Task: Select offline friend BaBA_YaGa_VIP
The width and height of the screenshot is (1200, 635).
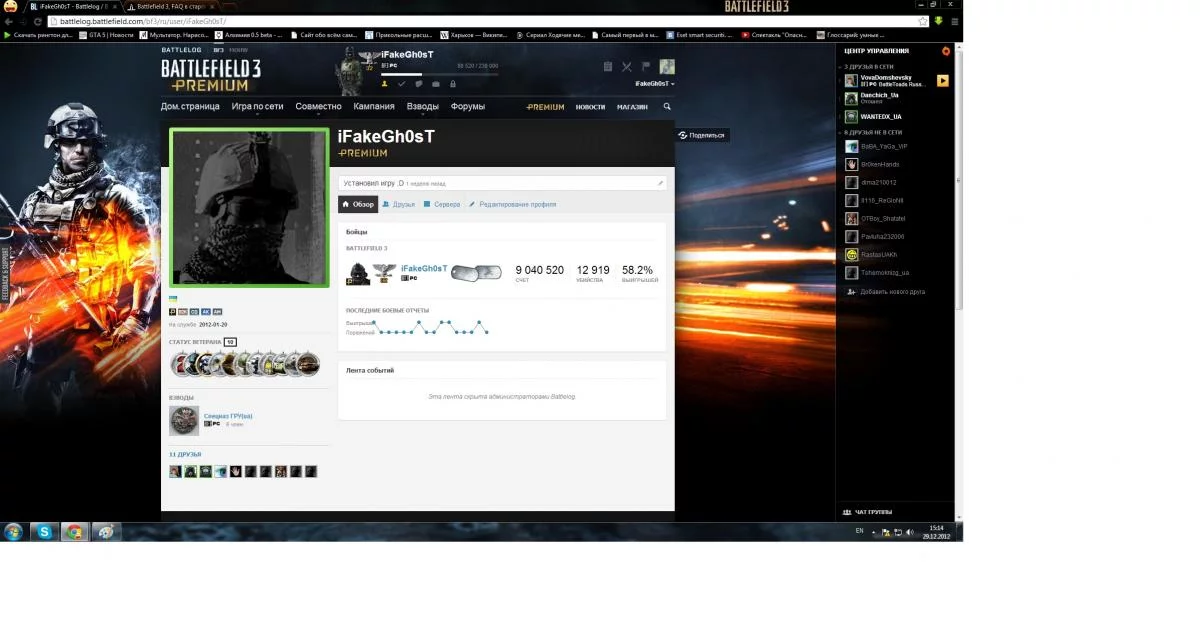Action: click(x=883, y=146)
